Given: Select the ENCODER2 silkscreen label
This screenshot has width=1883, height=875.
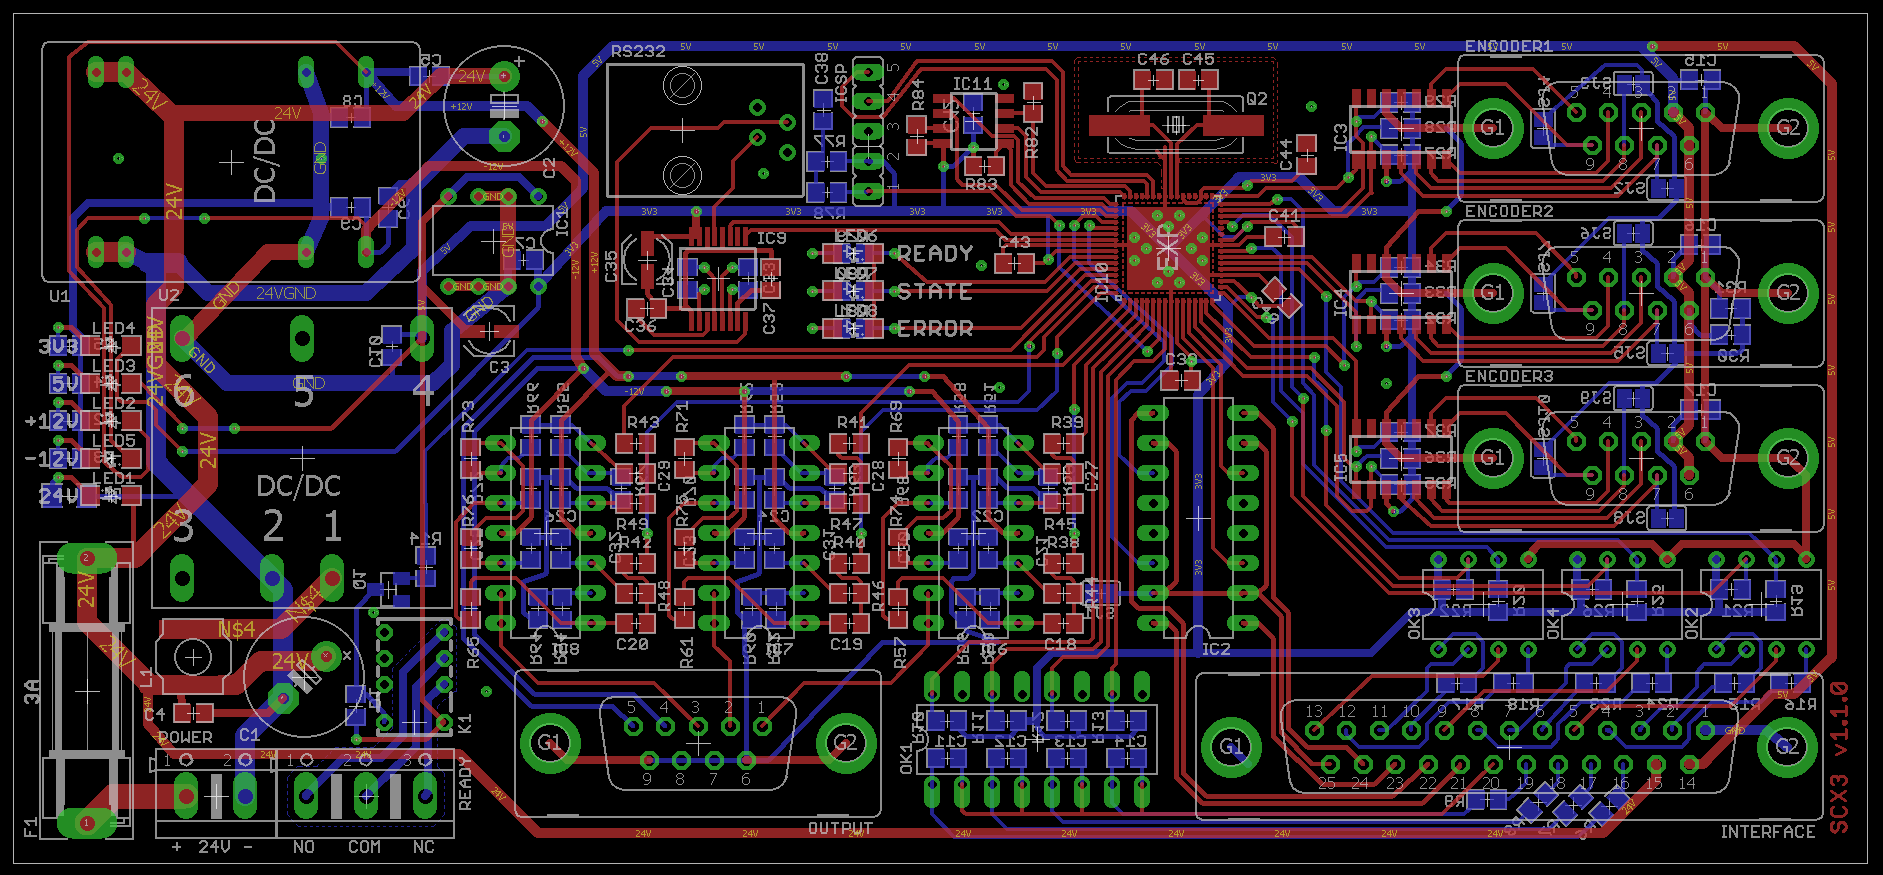Looking at the screenshot, I should point(1509,212).
